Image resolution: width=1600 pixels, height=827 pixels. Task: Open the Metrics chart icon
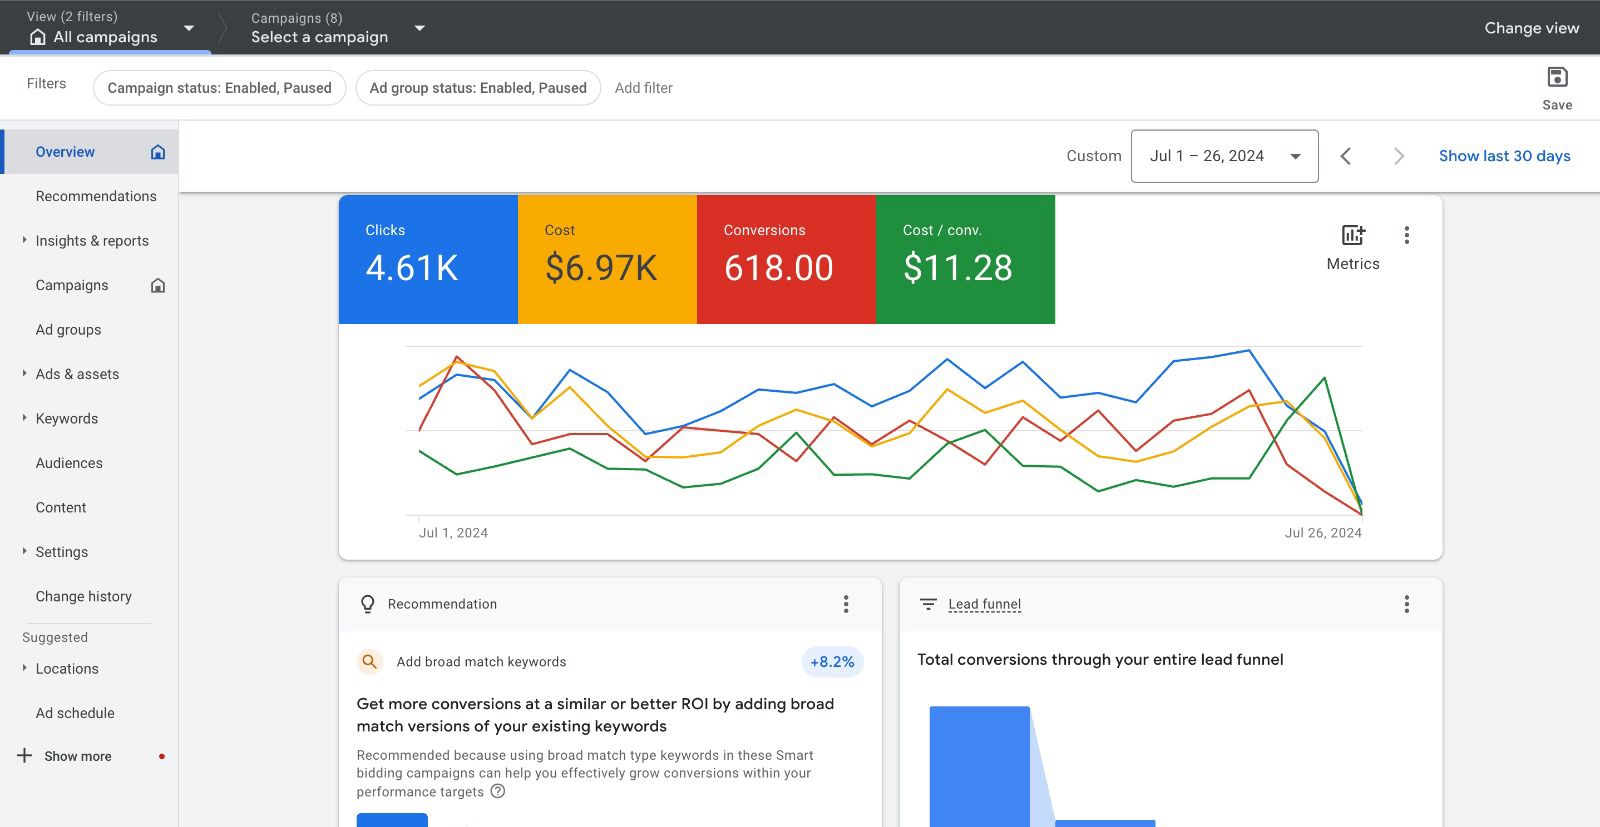[x=1352, y=236]
